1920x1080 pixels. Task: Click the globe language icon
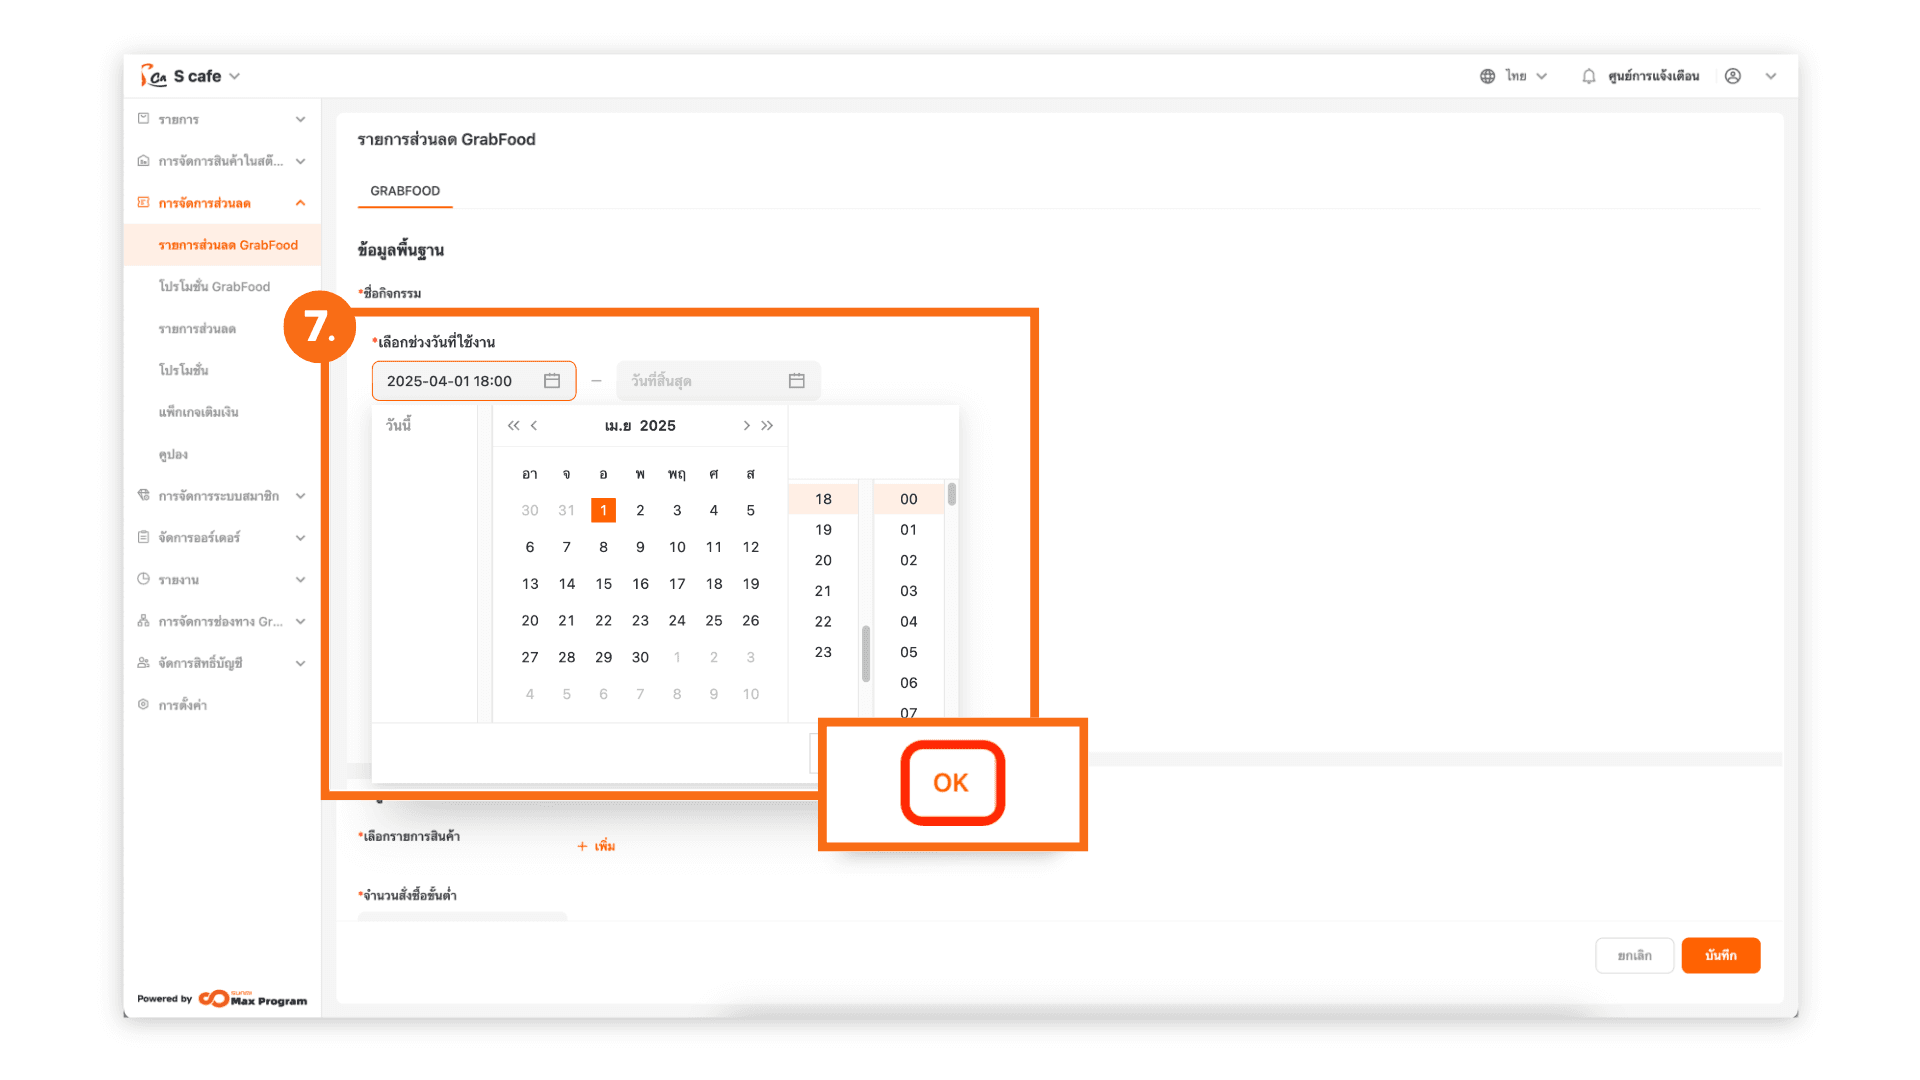coord(1487,76)
